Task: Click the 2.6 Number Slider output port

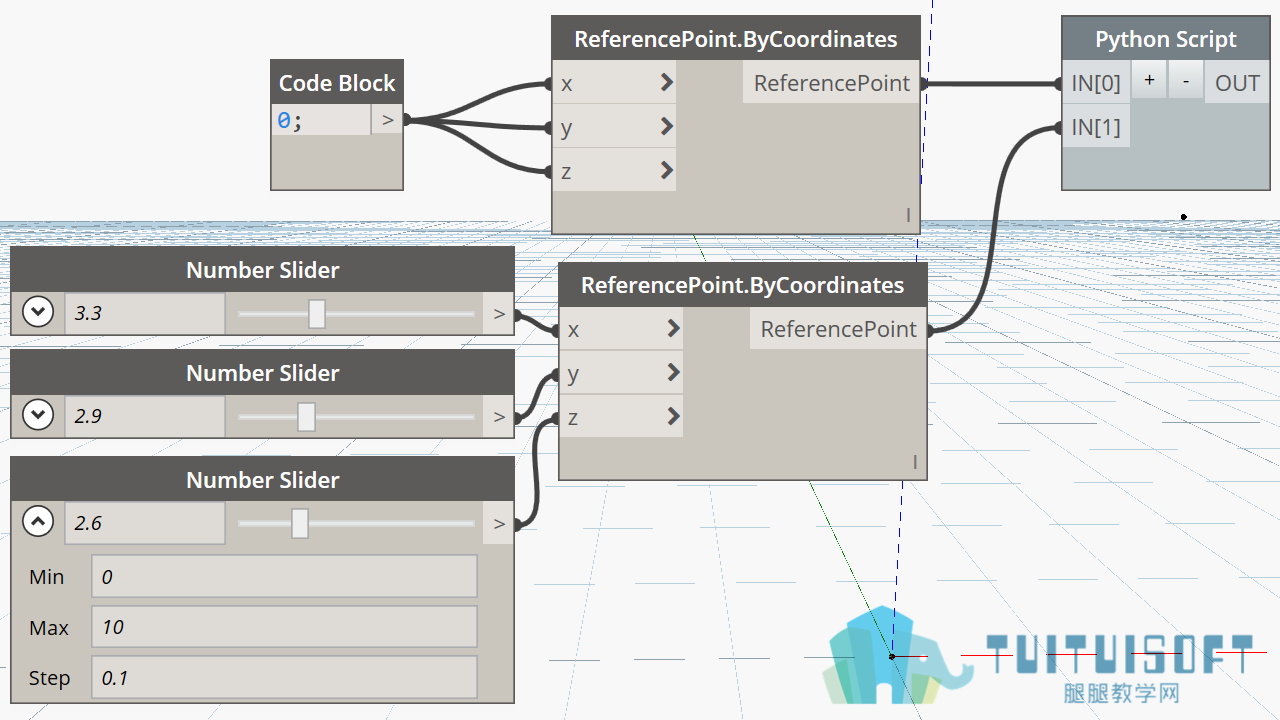Action: pos(499,523)
